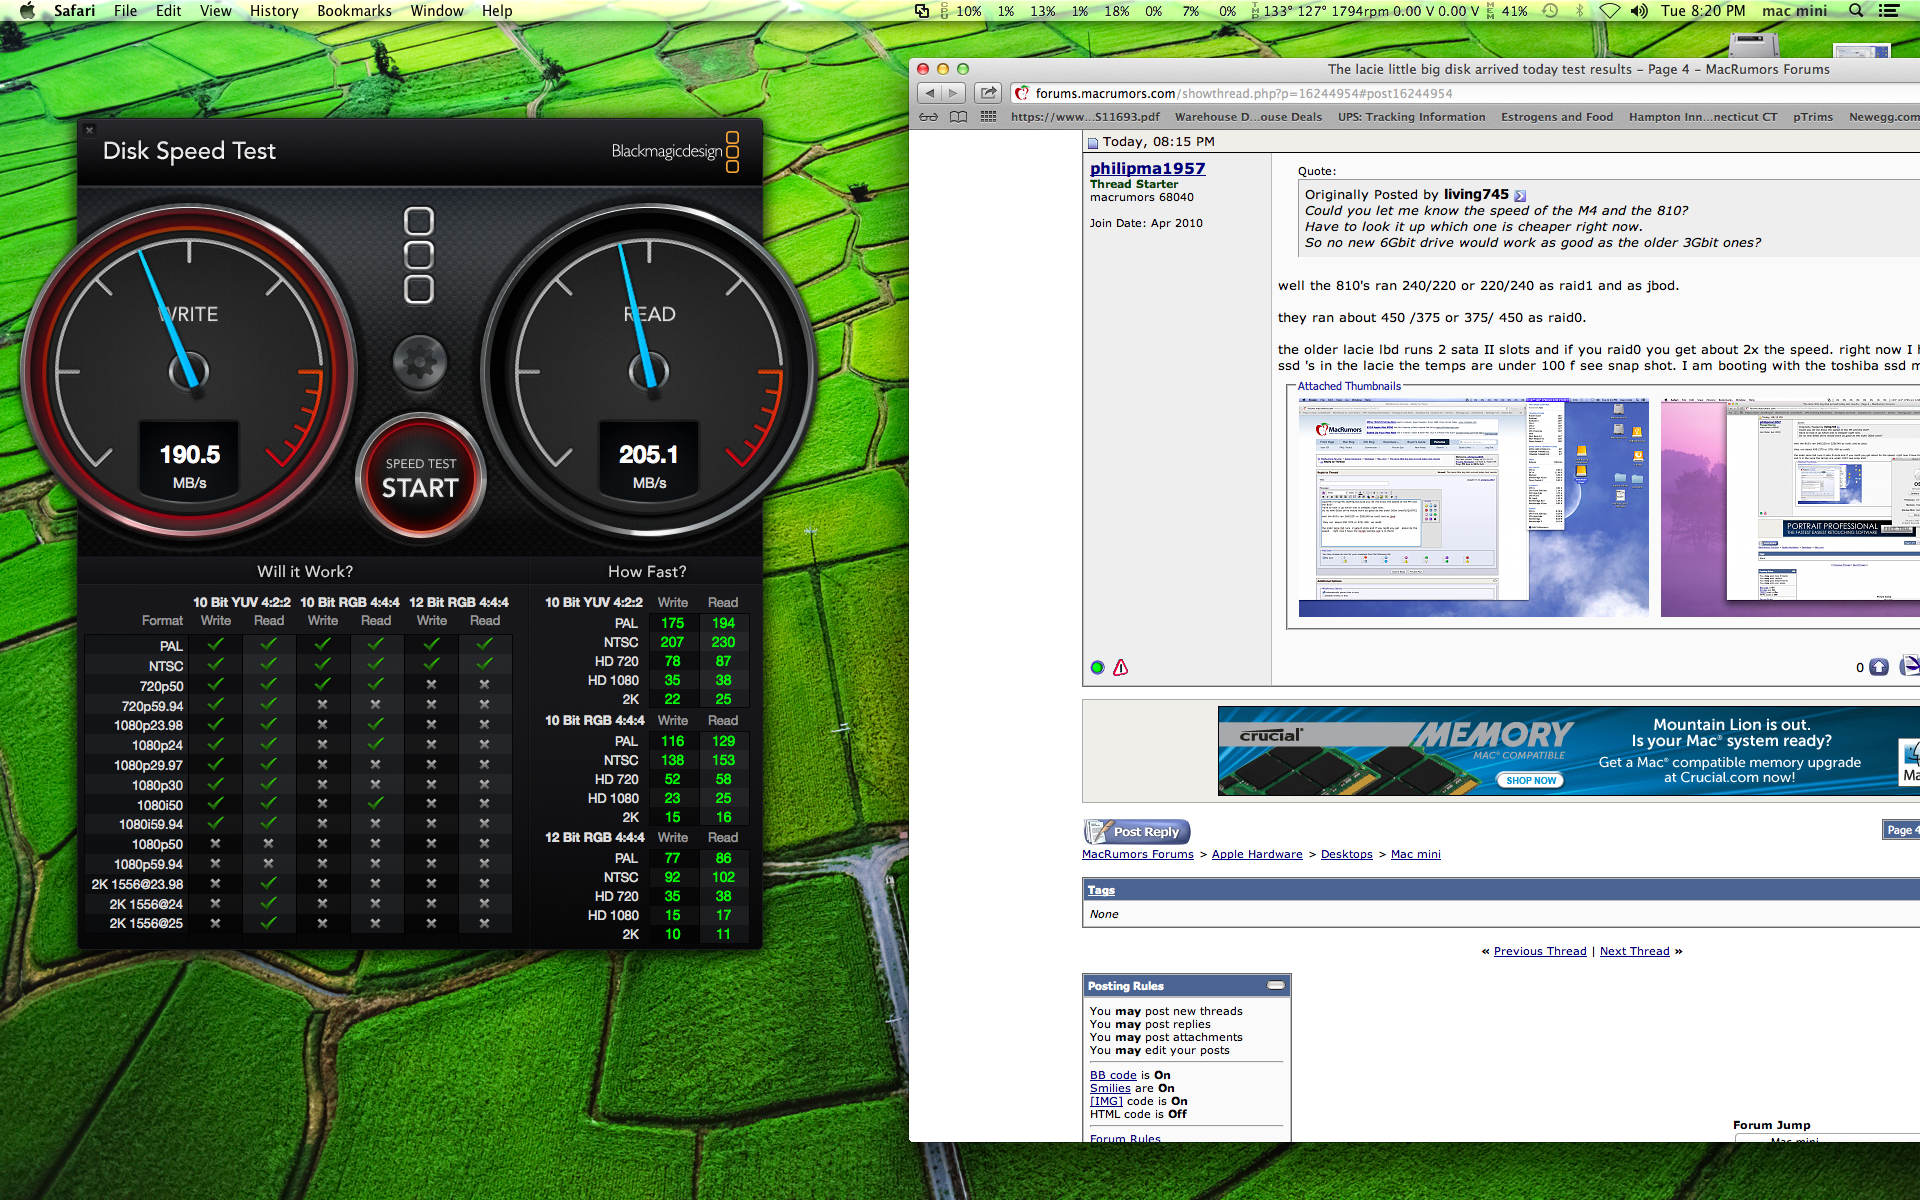Screen dimensions: 1920x1200
Task: Click the Crucial Memory Shop Now ad
Action: pos(1530,780)
